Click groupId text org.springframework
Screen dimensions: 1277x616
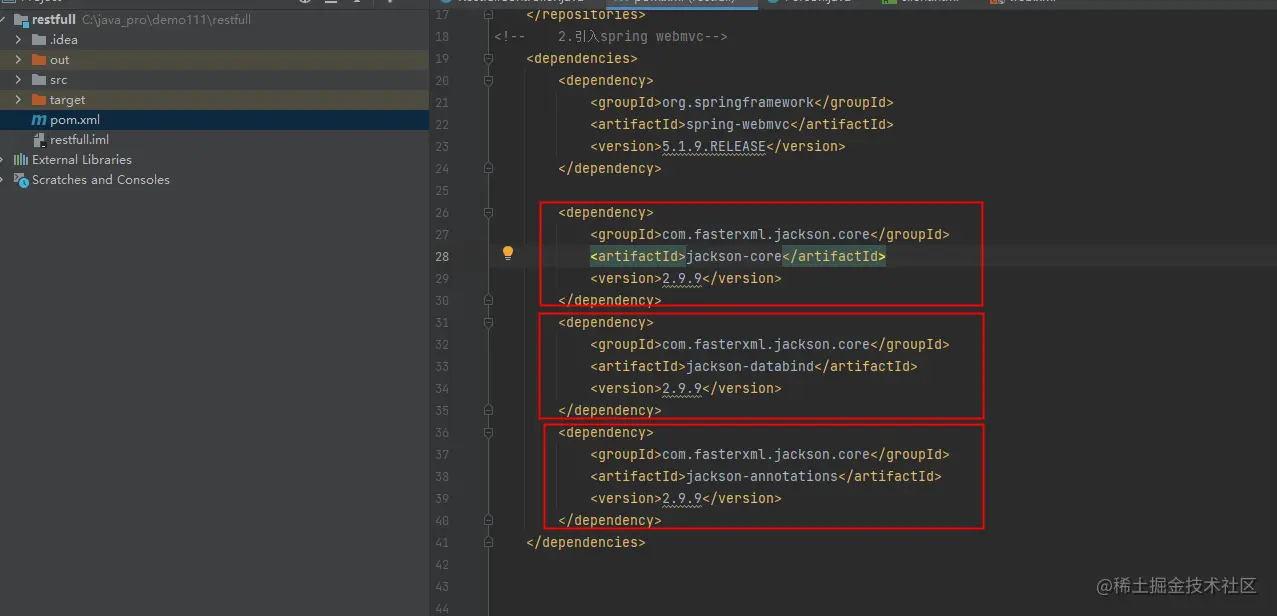(x=738, y=102)
